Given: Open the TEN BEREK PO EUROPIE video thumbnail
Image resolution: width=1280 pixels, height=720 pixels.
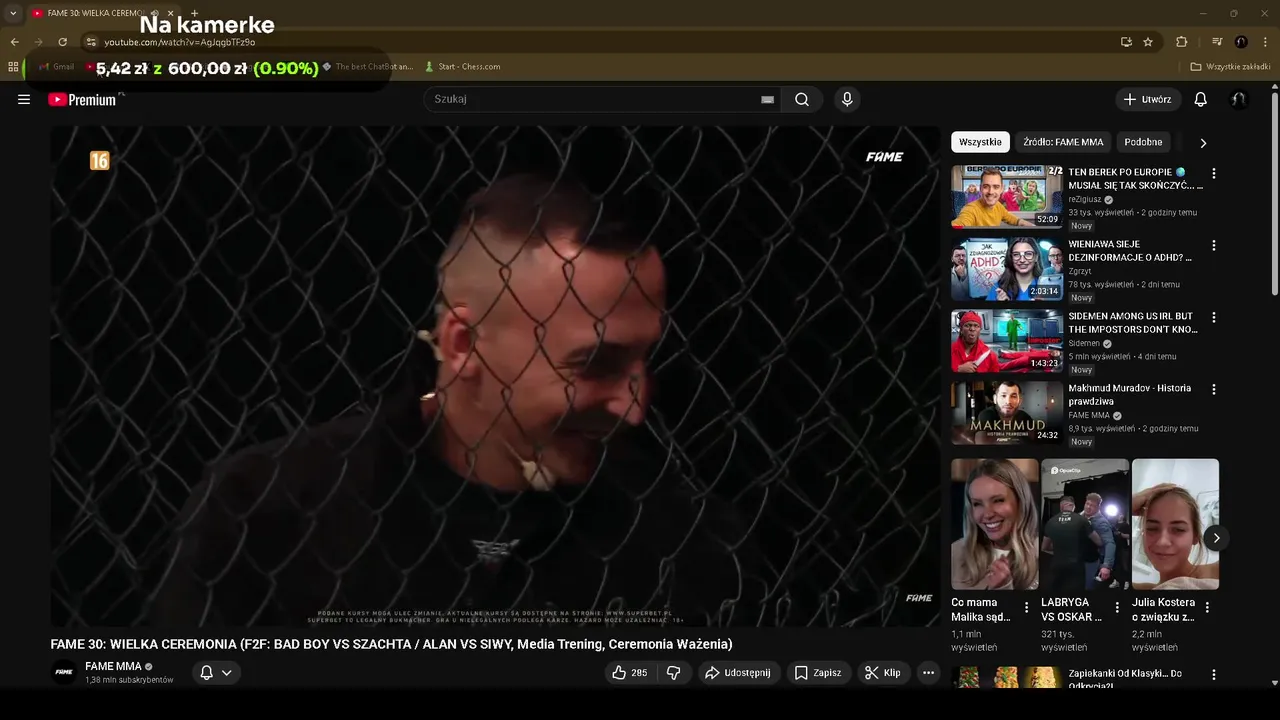Looking at the screenshot, I should [x=1006, y=197].
